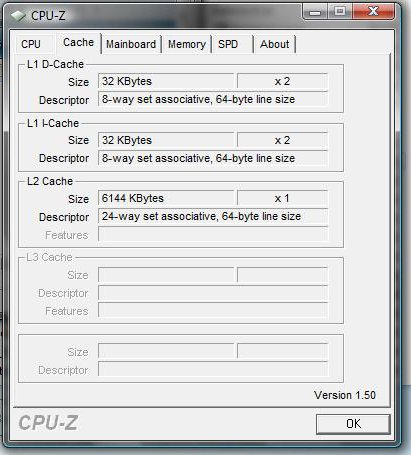
Task: Switch to the CPU tab
Action: [x=31, y=44]
